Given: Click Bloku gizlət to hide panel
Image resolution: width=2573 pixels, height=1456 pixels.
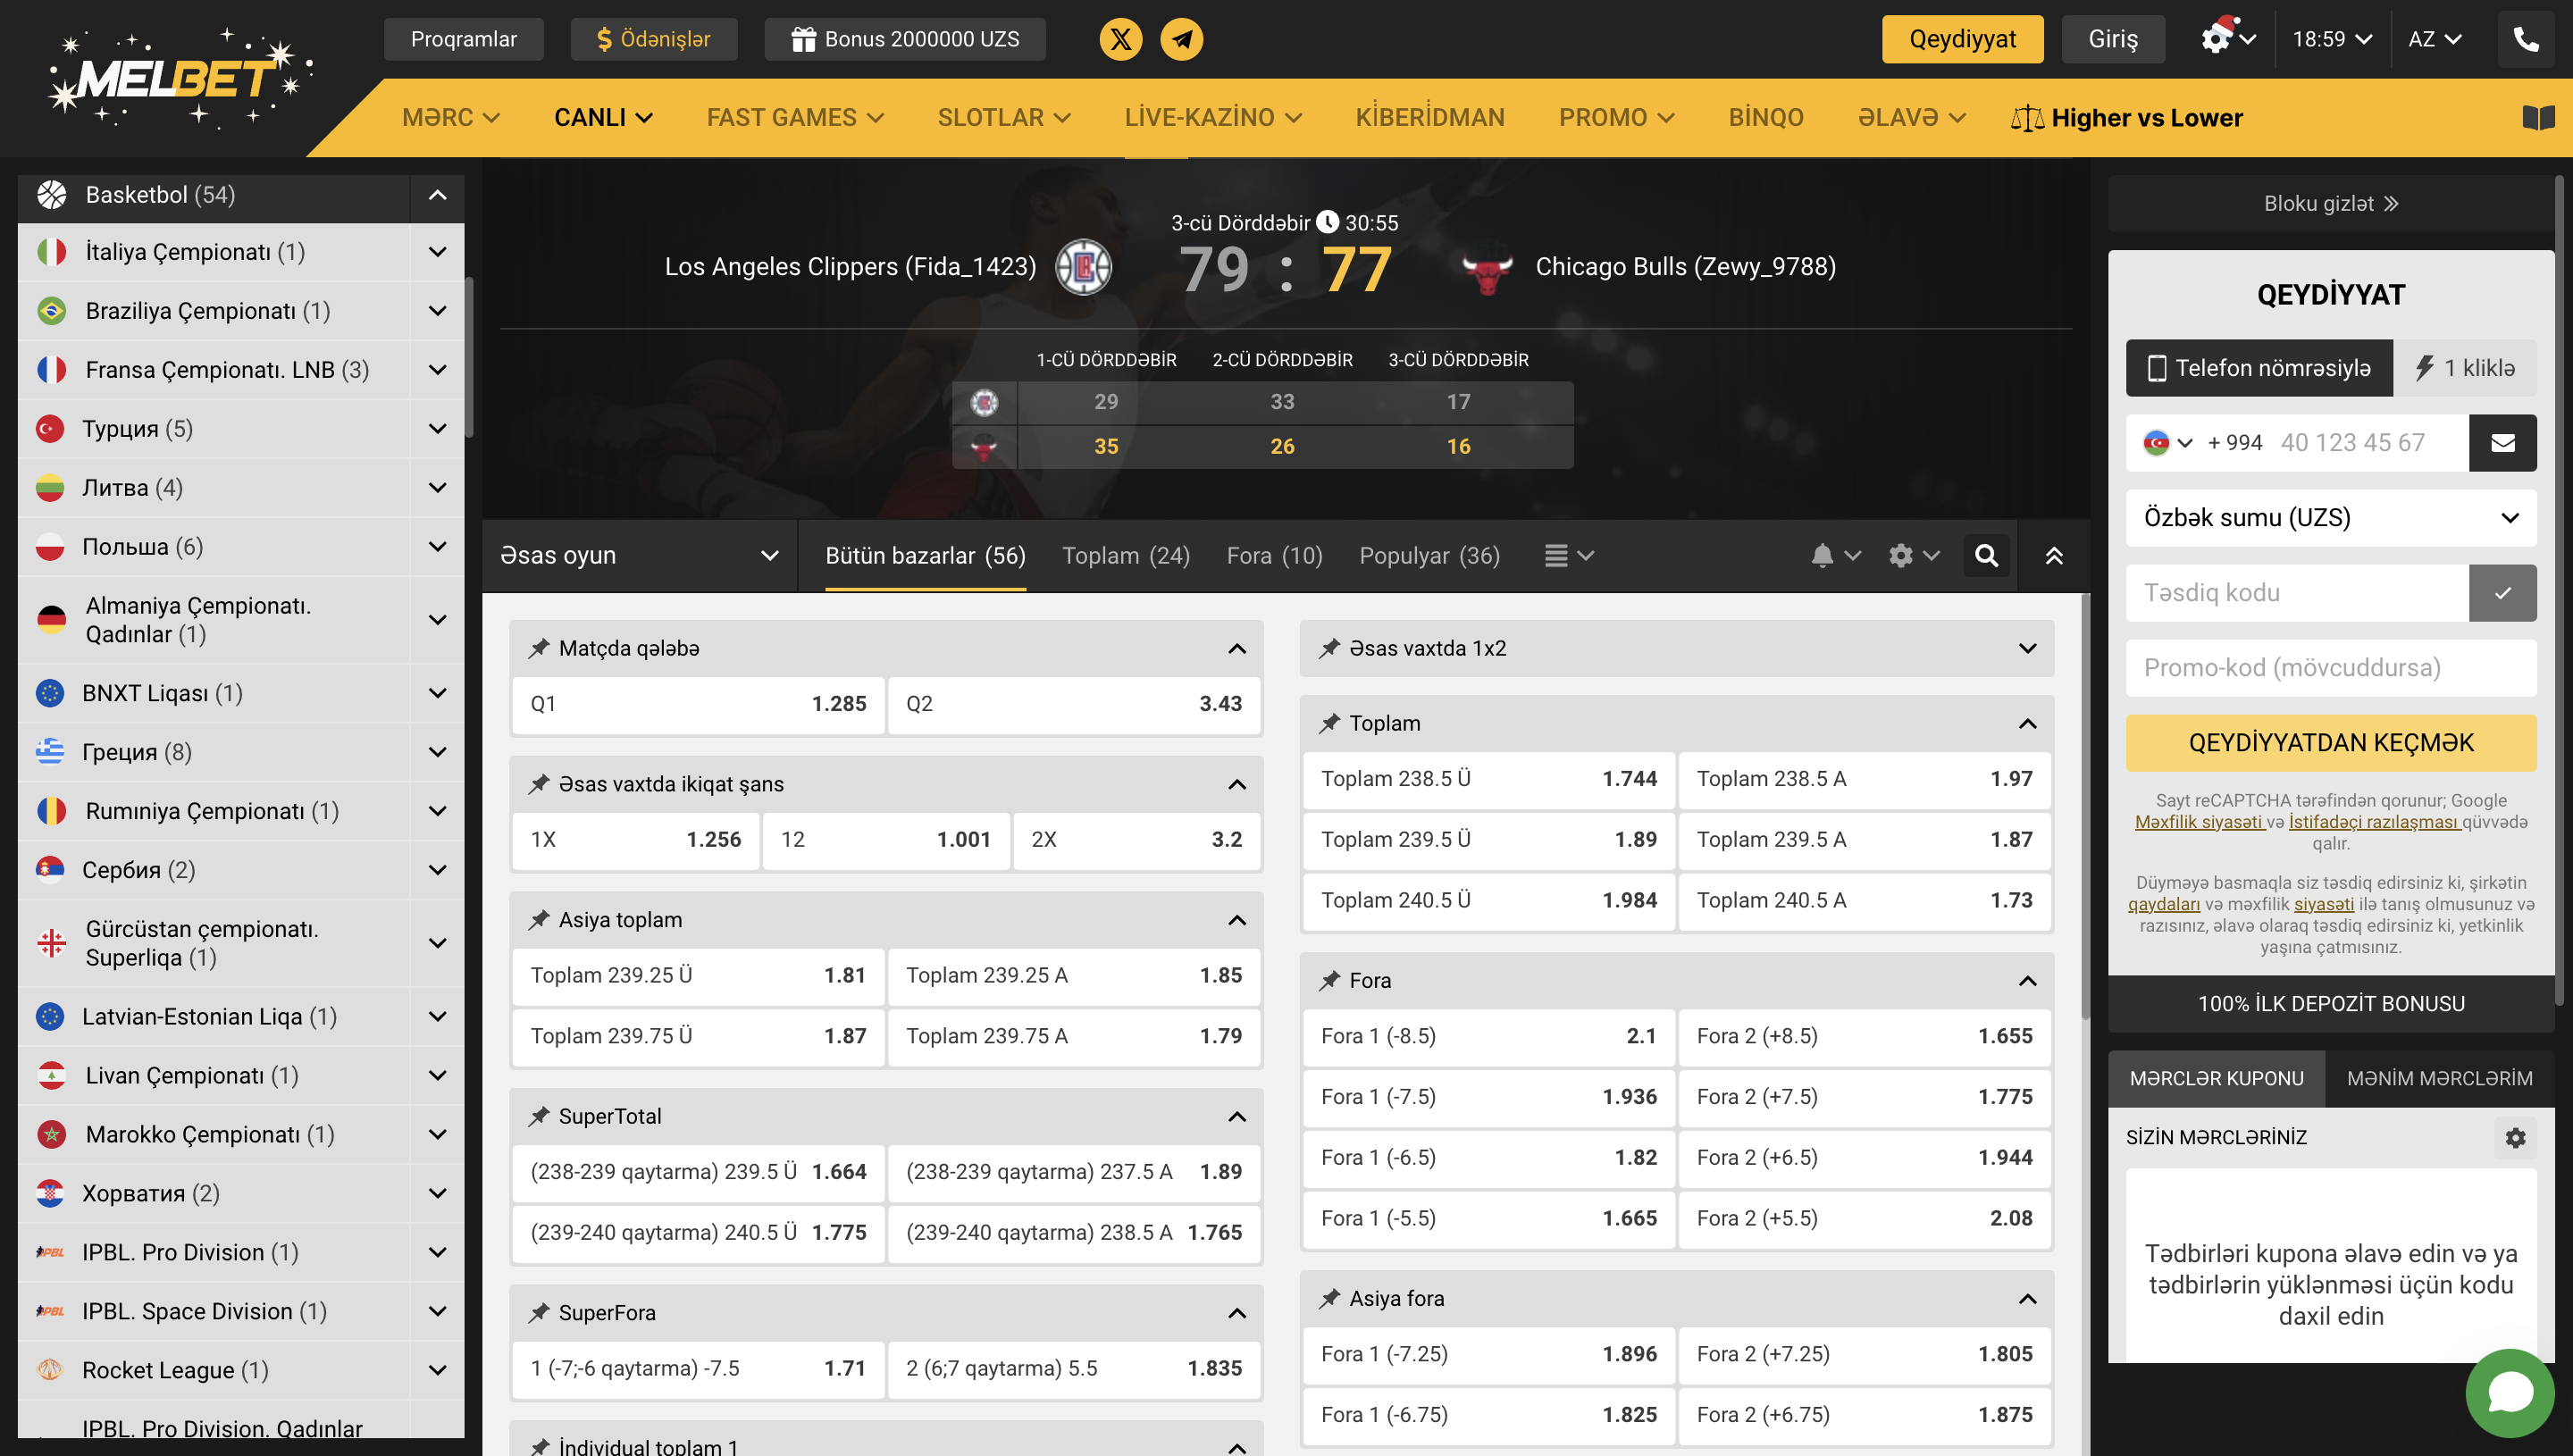Looking at the screenshot, I should [2330, 203].
